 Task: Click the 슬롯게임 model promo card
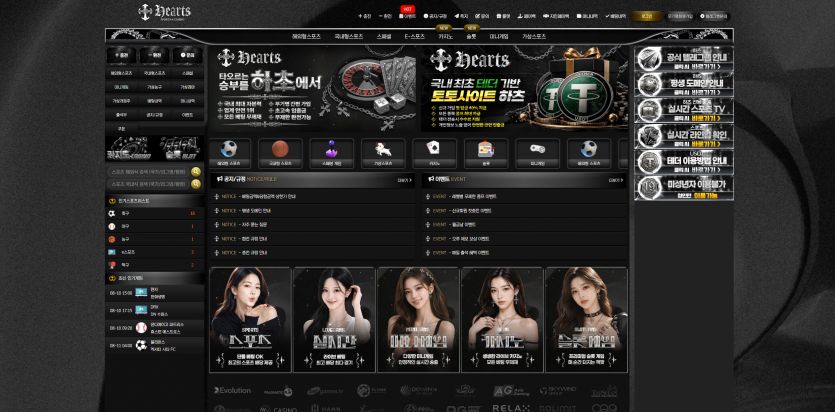click(586, 319)
